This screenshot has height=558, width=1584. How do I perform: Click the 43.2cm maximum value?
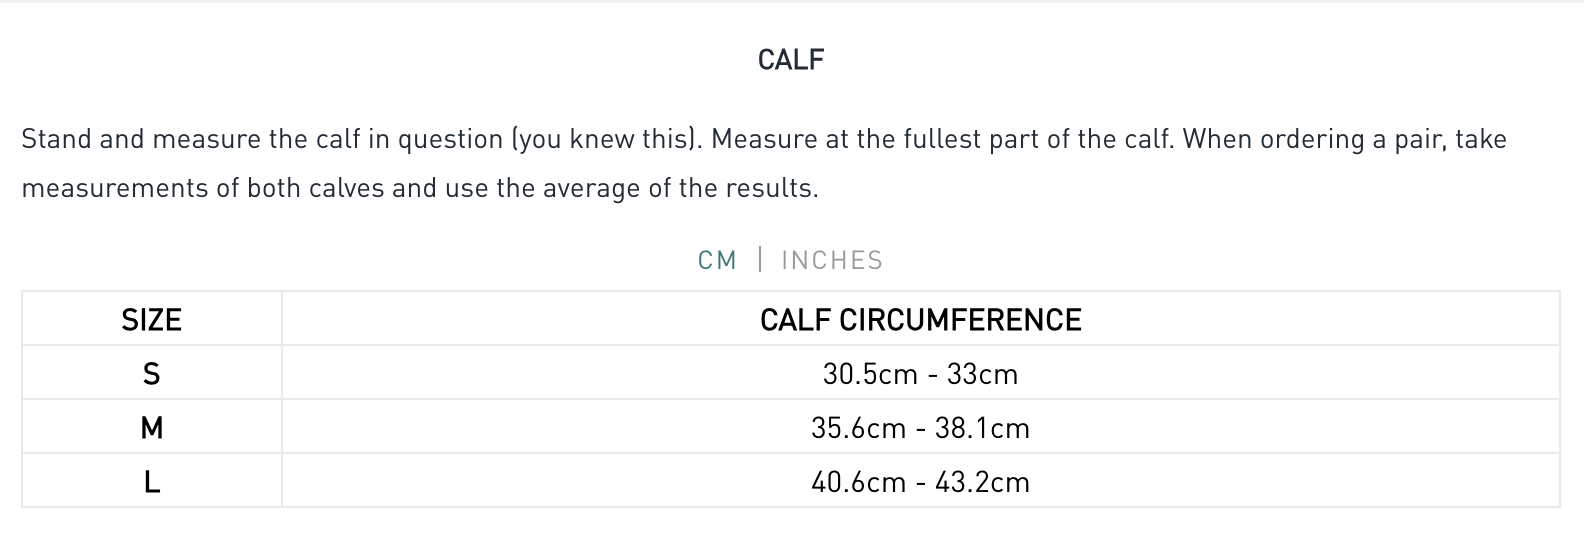(982, 482)
